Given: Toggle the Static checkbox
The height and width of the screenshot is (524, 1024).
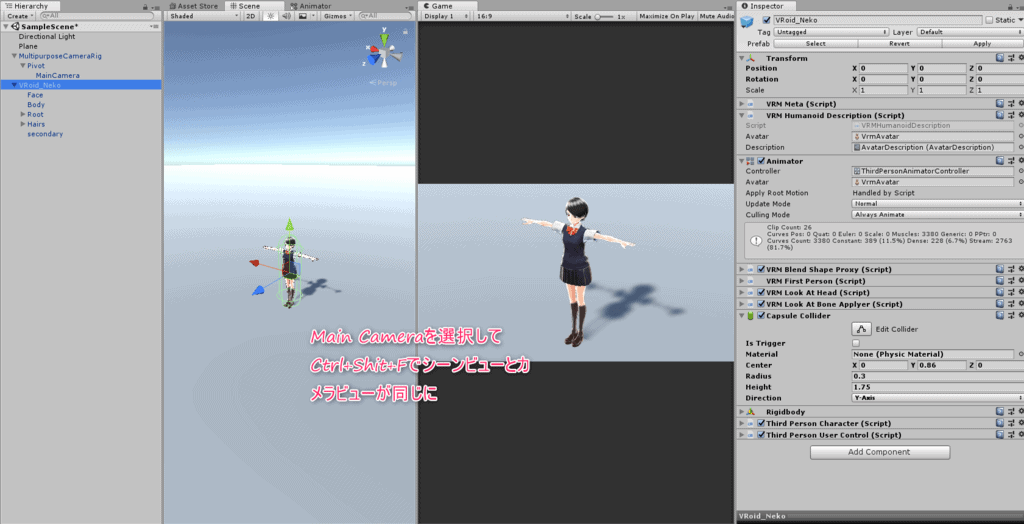Looking at the screenshot, I should tap(989, 20).
